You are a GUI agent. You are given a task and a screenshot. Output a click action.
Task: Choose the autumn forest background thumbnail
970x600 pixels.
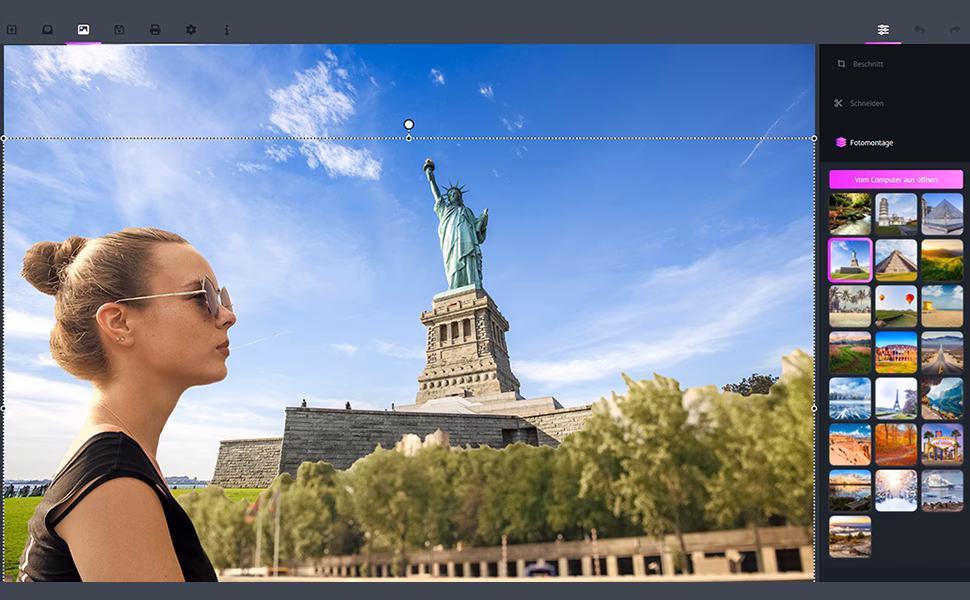point(896,445)
